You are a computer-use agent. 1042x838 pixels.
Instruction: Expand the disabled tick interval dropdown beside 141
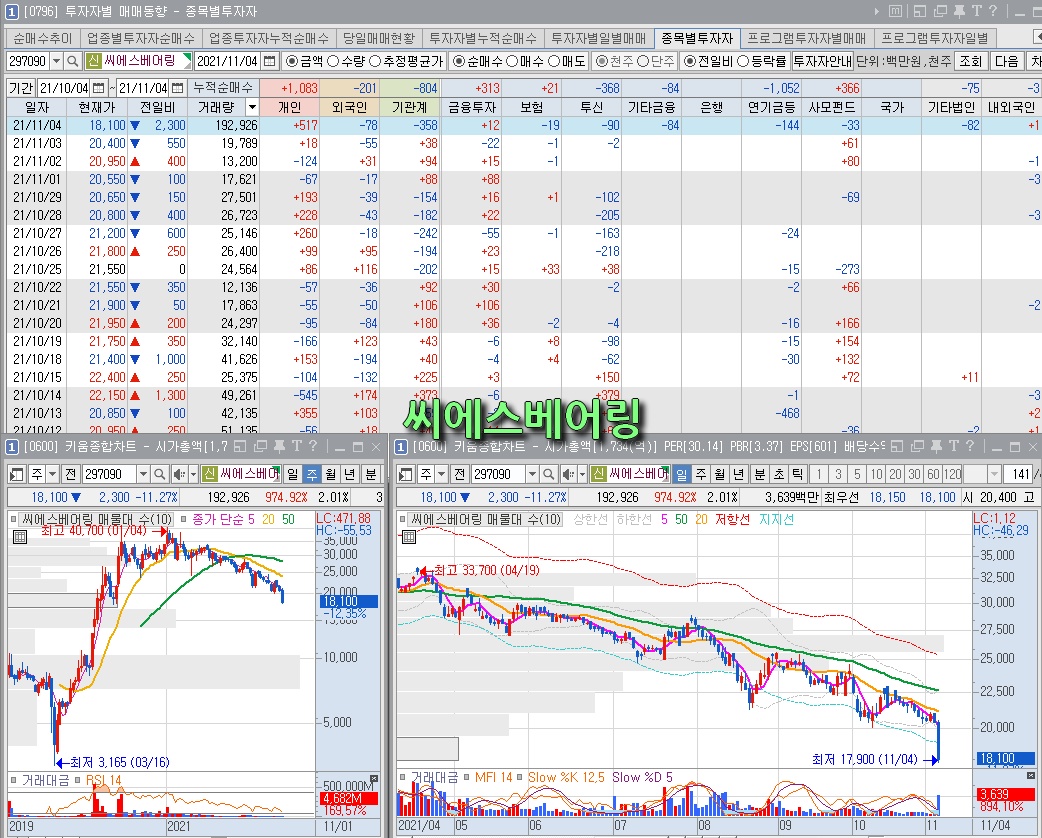994,474
